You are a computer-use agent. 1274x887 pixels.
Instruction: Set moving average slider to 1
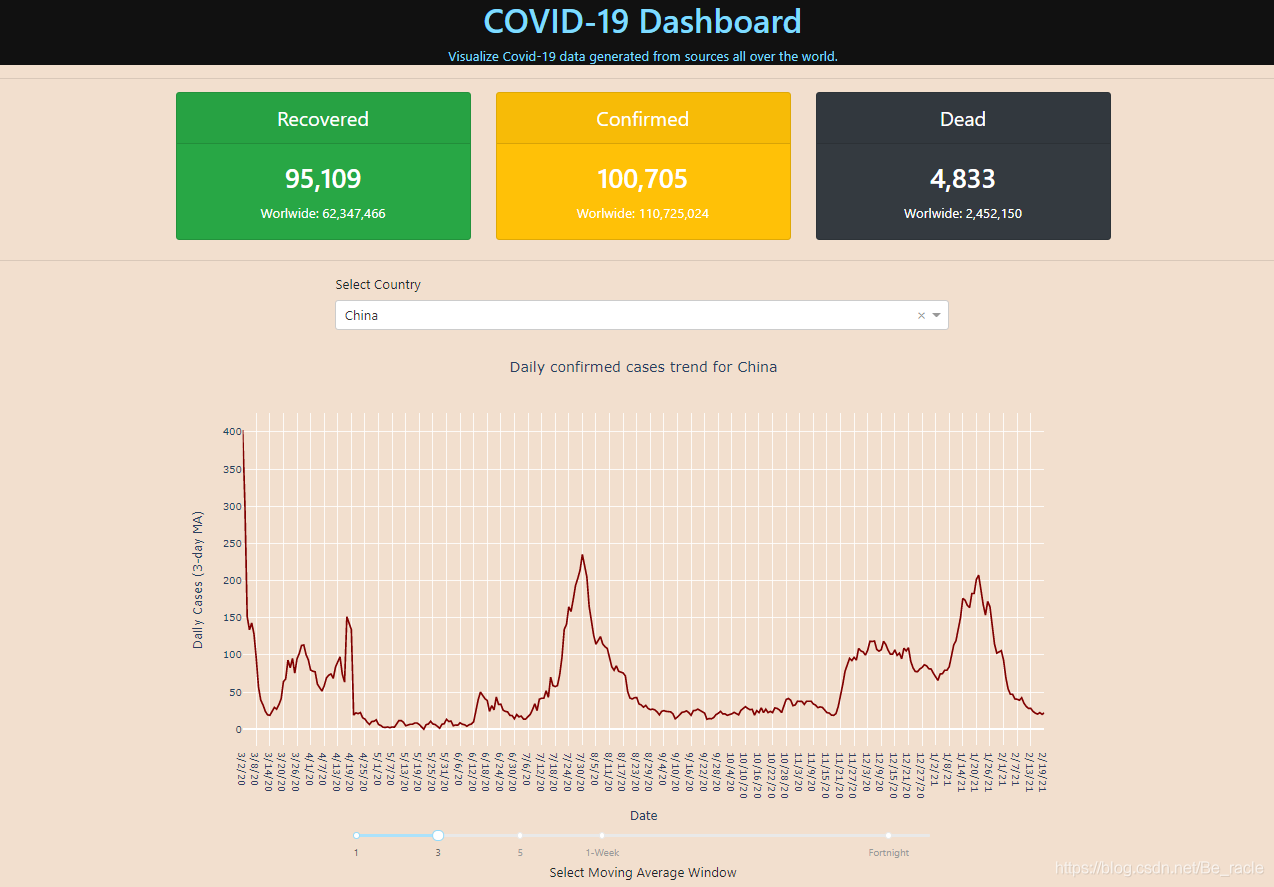click(356, 835)
